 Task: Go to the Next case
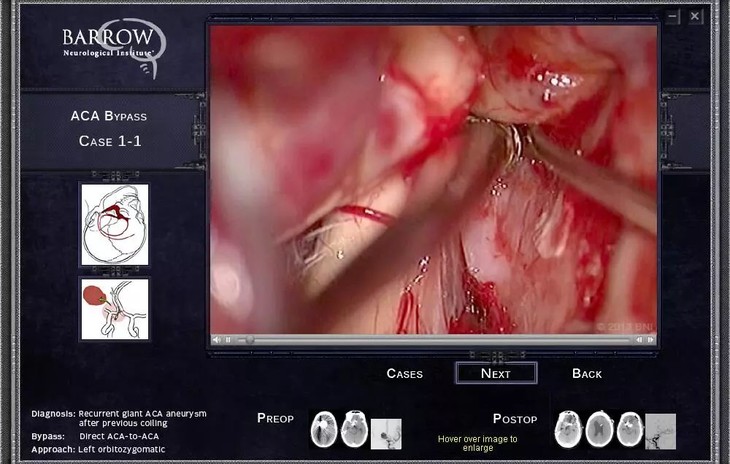[x=495, y=374]
